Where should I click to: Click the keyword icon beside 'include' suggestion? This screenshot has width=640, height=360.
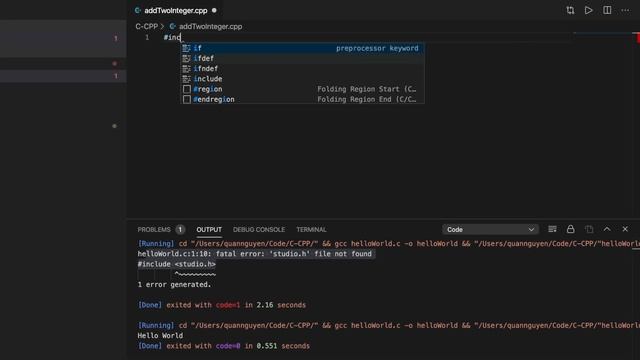[x=187, y=79]
